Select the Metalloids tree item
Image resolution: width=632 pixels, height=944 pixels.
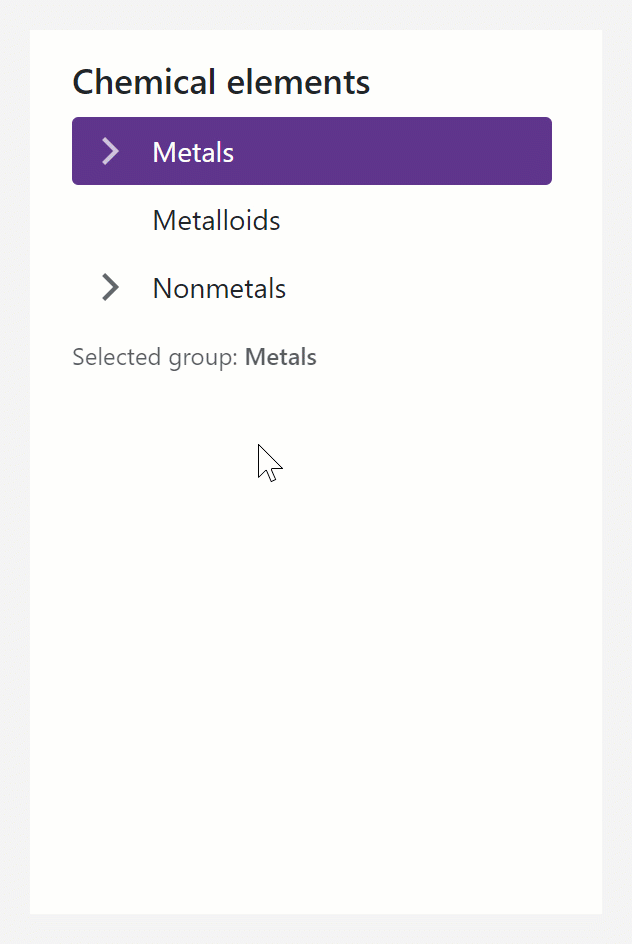[x=216, y=220]
